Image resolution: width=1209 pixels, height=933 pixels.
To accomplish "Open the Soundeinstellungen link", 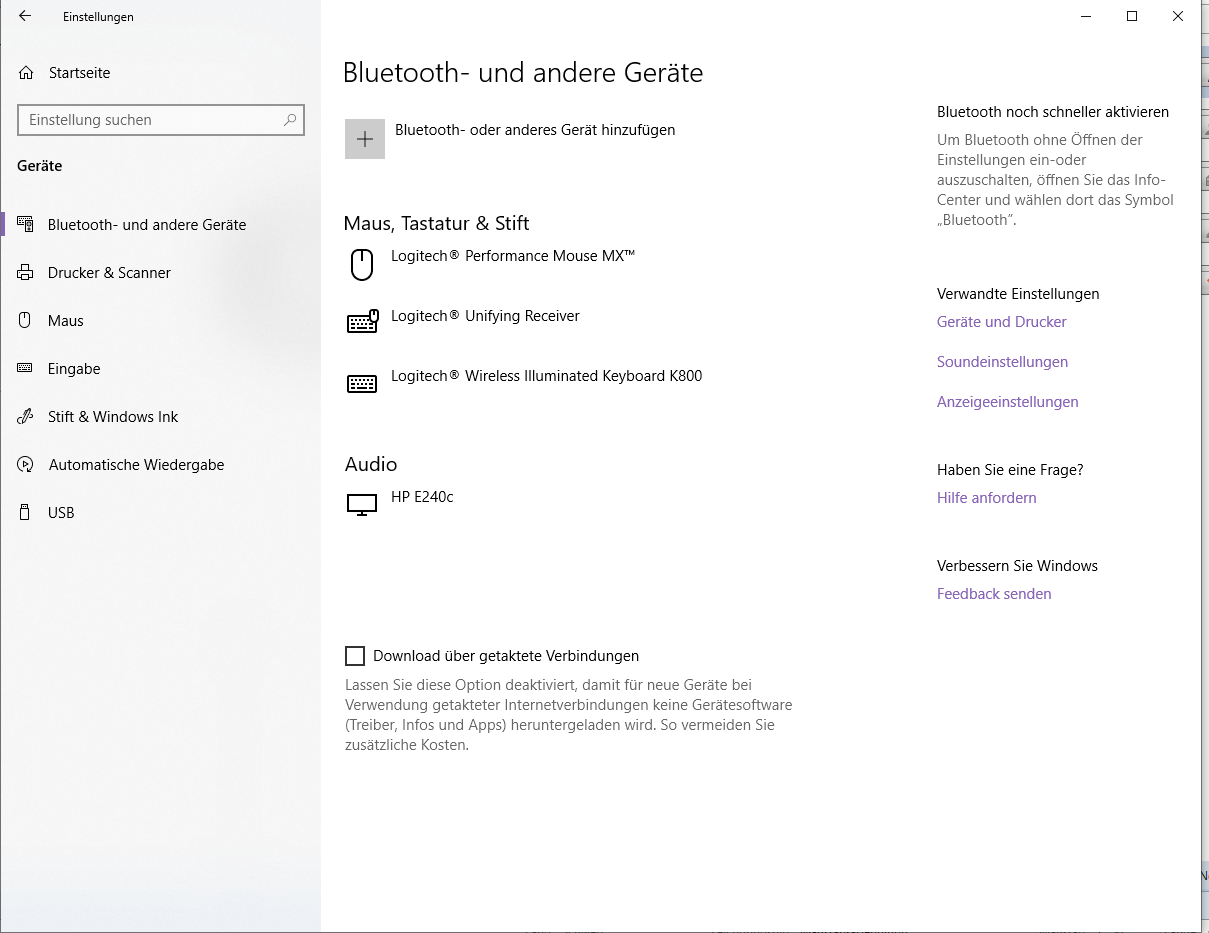I will coord(1002,362).
